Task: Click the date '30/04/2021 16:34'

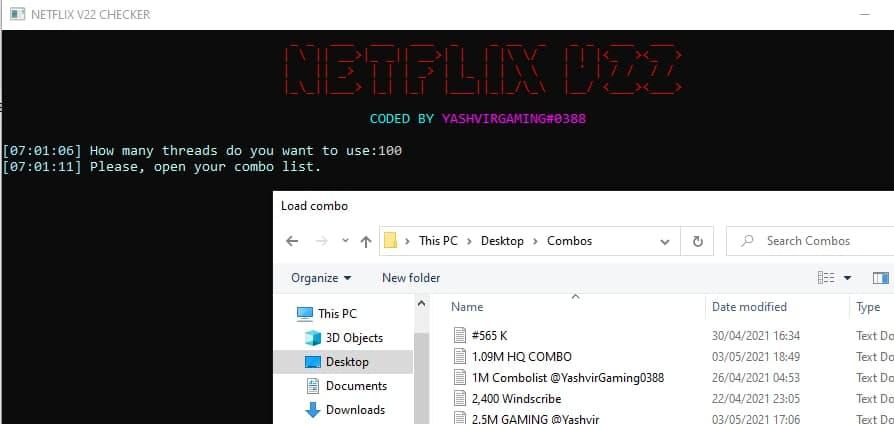Action: pyautogui.click(x=755, y=336)
